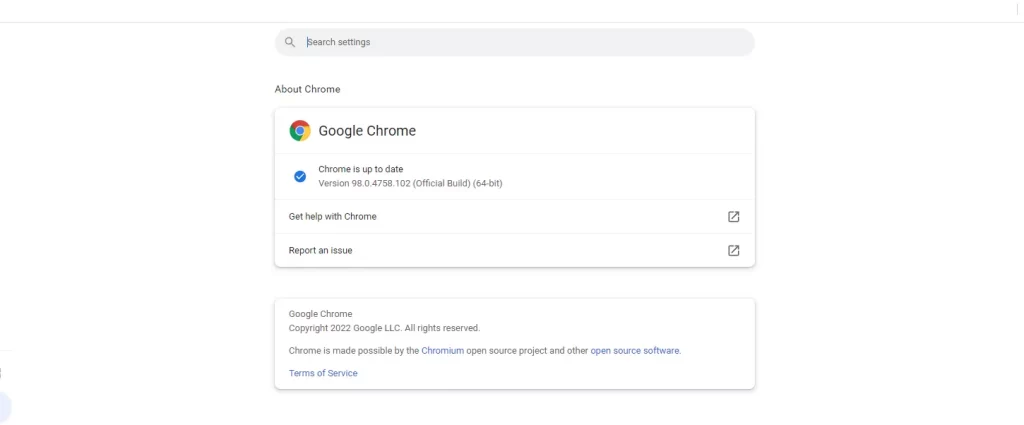Click the Google Chrome logo icon

coord(300,131)
